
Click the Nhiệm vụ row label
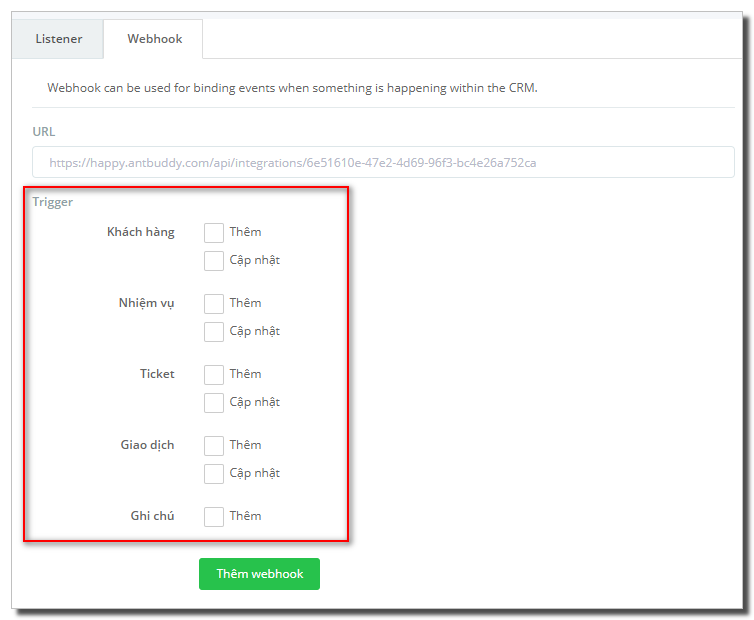point(146,303)
